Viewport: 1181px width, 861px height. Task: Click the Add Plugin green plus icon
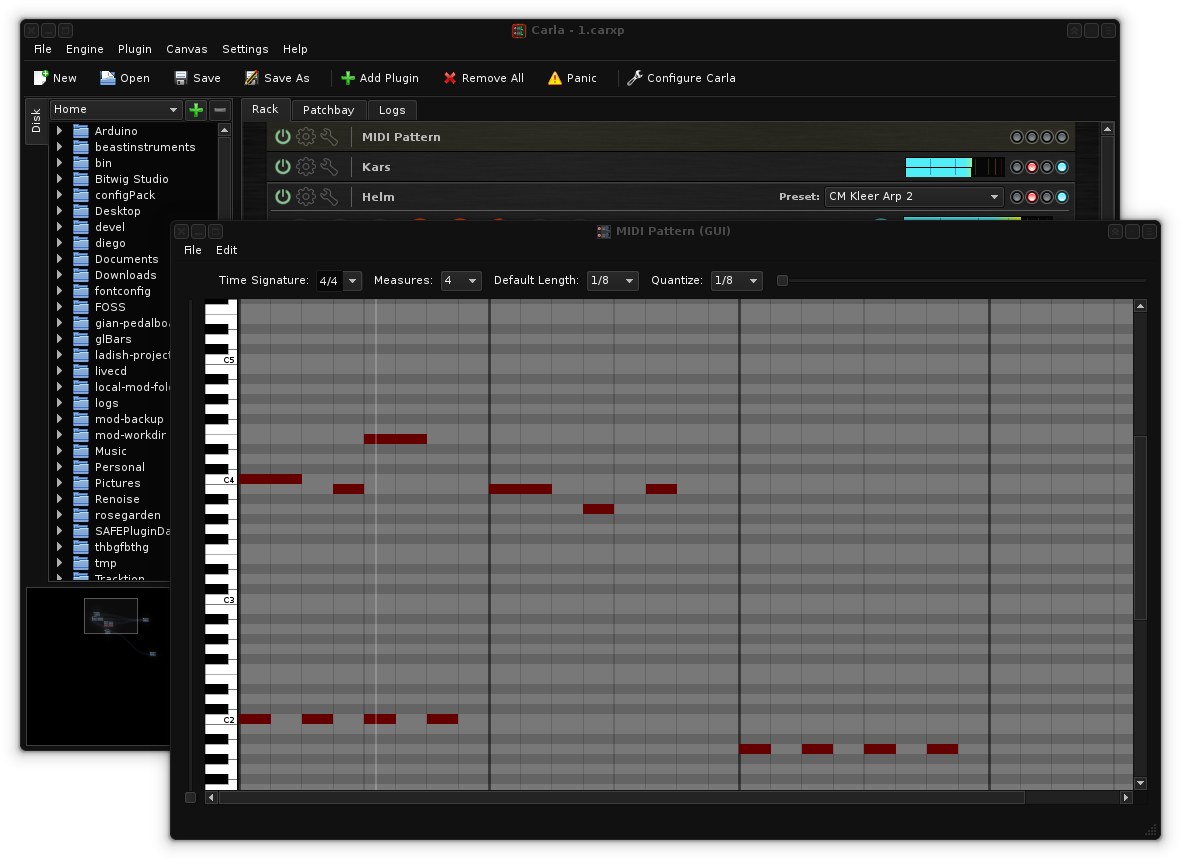point(347,78)
